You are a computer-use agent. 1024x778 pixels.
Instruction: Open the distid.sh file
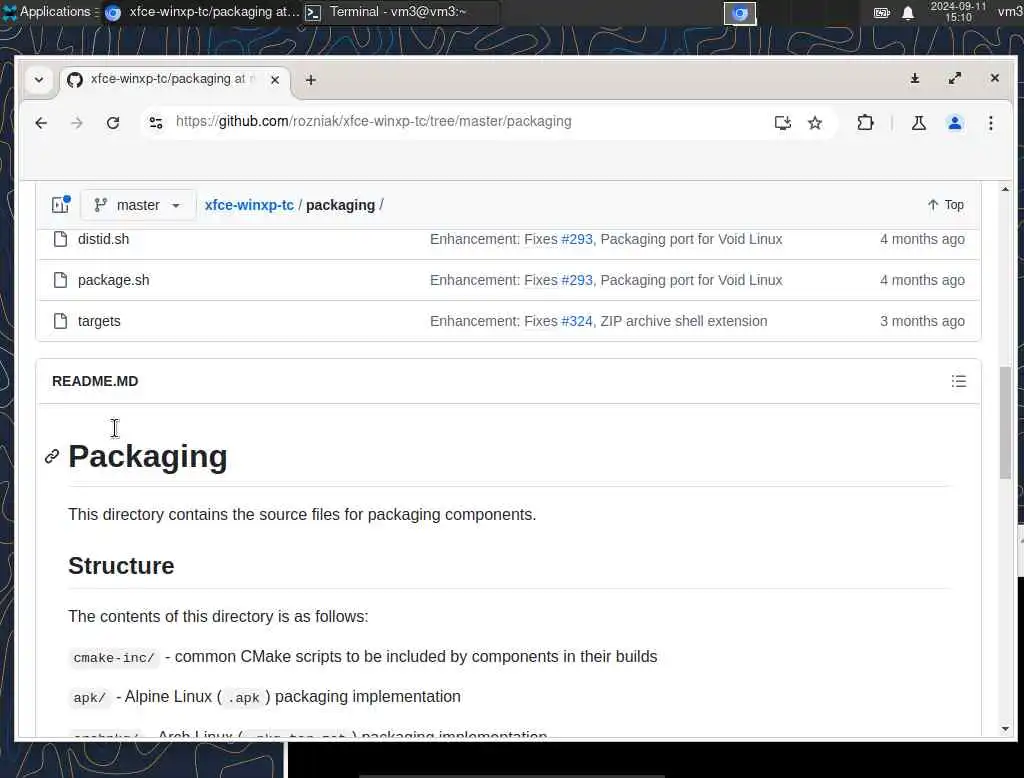(x=103, y=239)
